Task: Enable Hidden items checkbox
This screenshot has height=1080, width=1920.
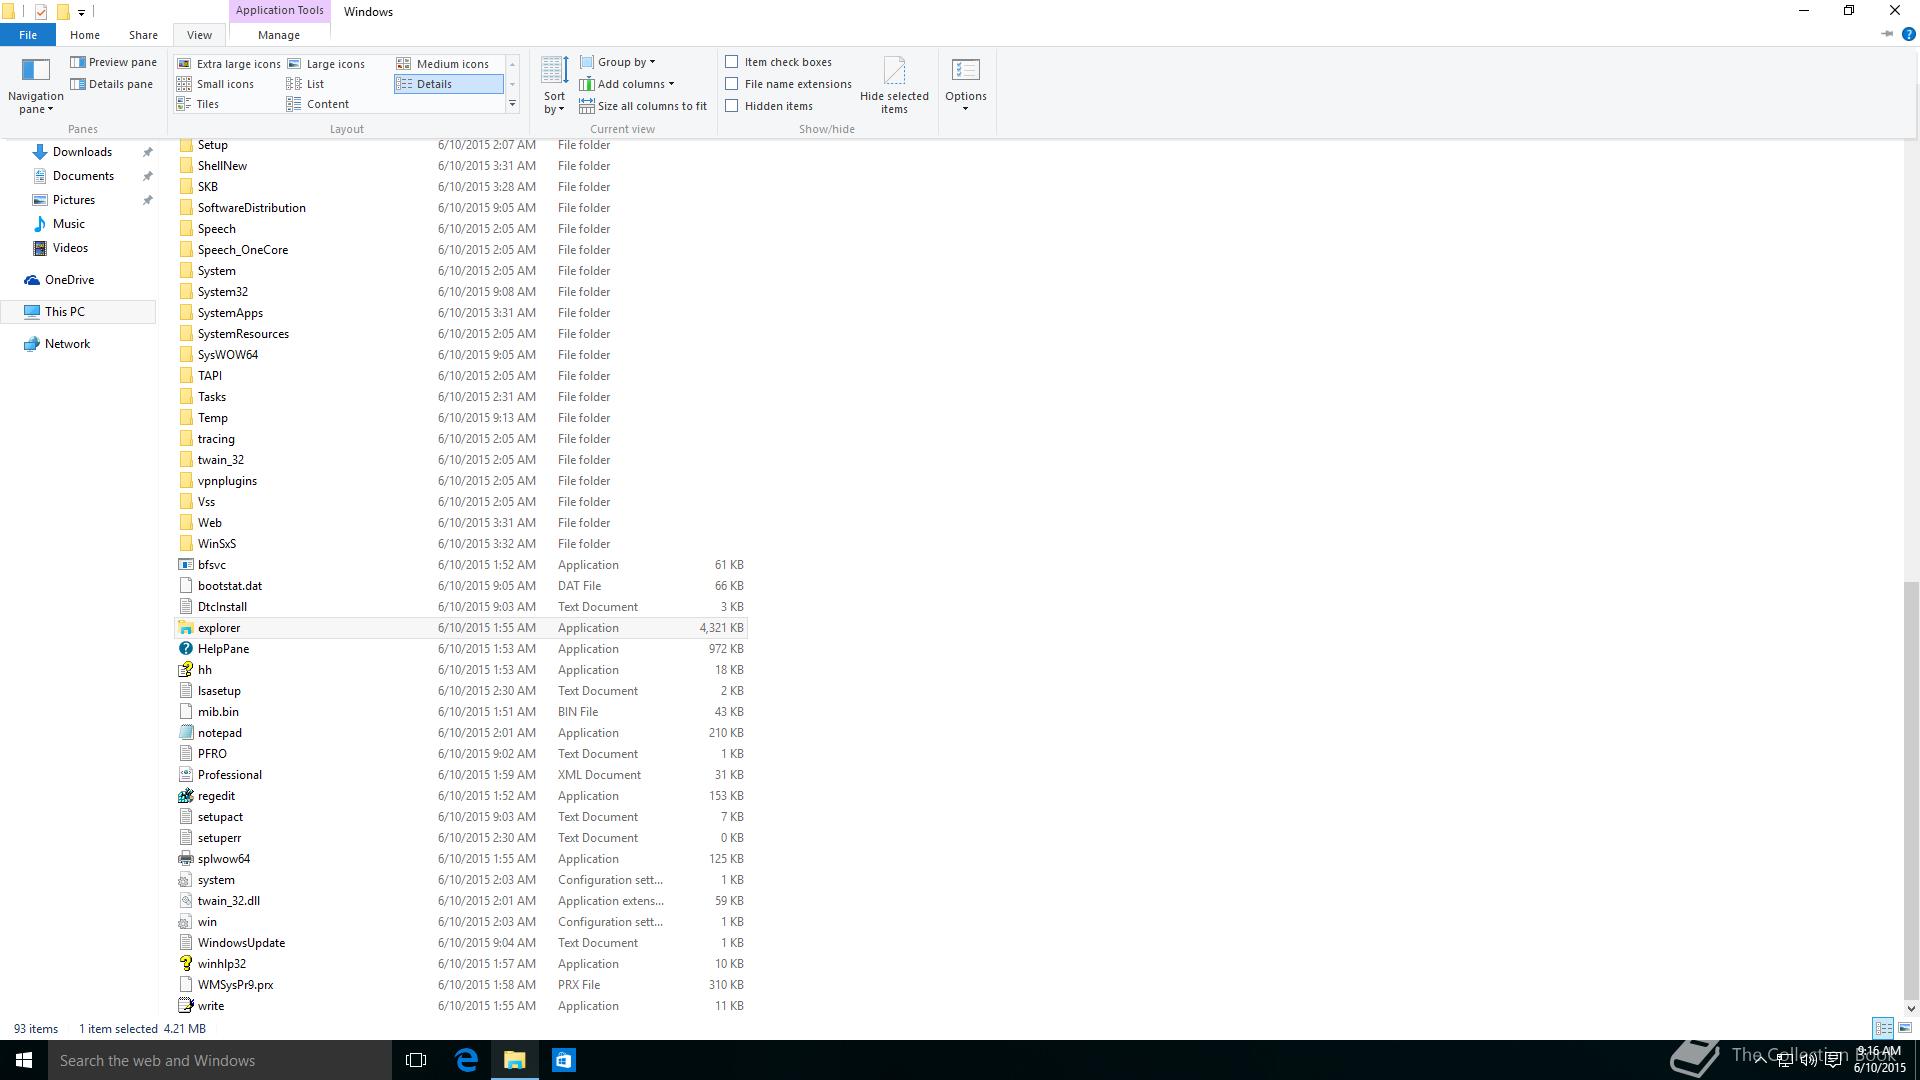Action: click(732, 106)
